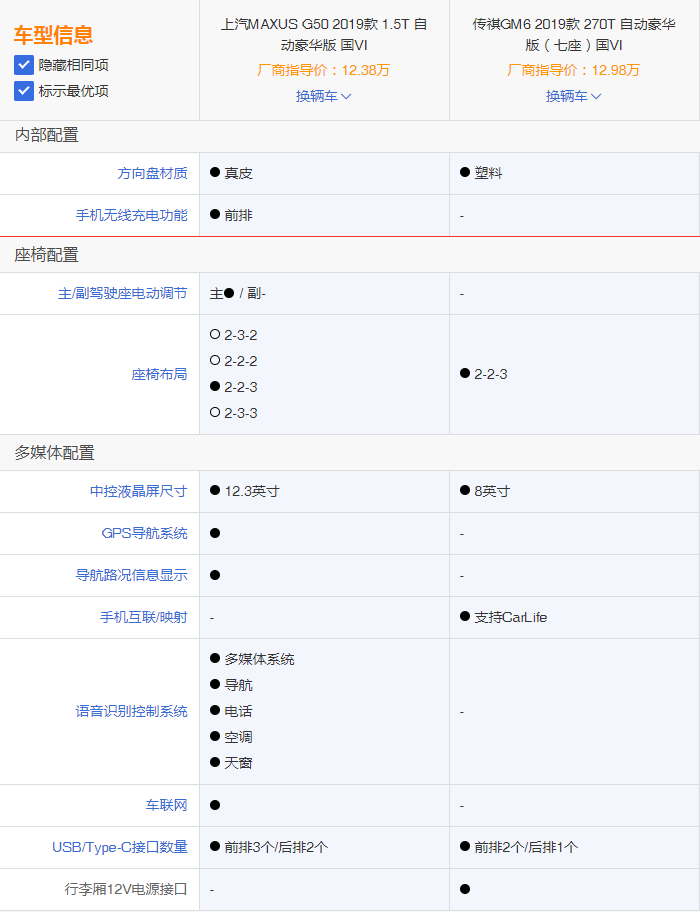Image resolution: width=700 pixels, height=912 pixels.
Task: Click the 前排2个/后排1个 USB value
Action: coord(526,847)
